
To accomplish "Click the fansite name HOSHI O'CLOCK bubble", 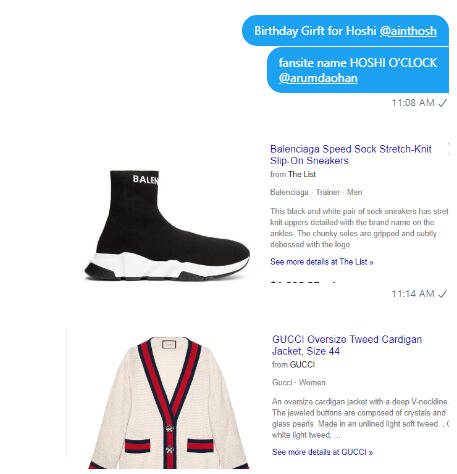I will click(x=358, y=70).
